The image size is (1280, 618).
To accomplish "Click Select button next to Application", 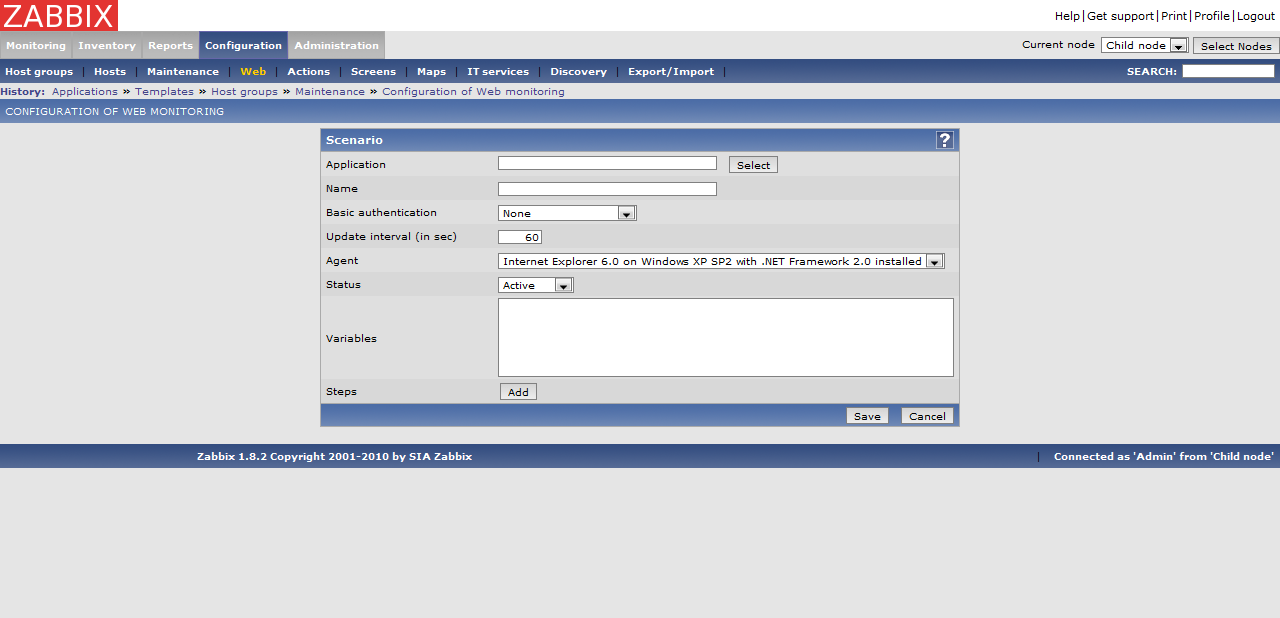I will tap(753, 165).
